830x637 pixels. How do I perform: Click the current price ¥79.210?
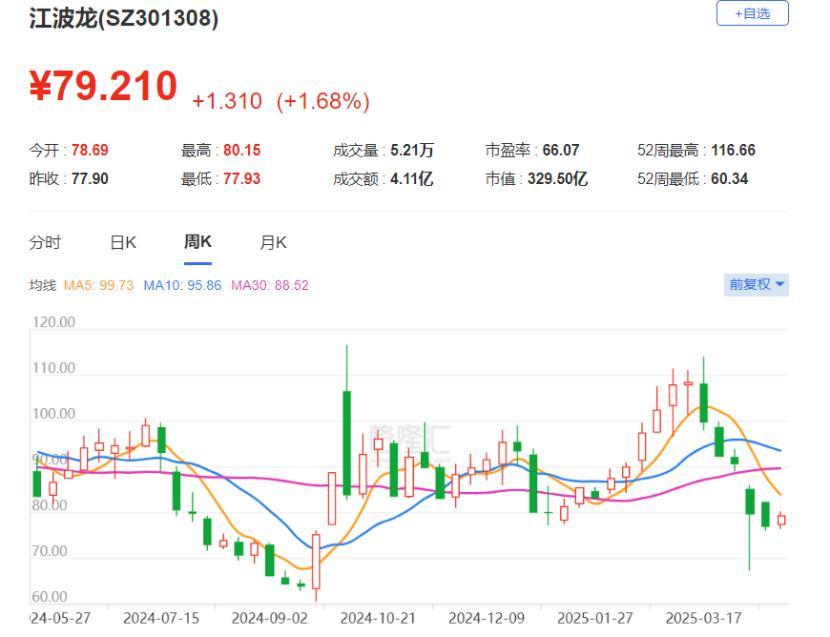(103, 86)
